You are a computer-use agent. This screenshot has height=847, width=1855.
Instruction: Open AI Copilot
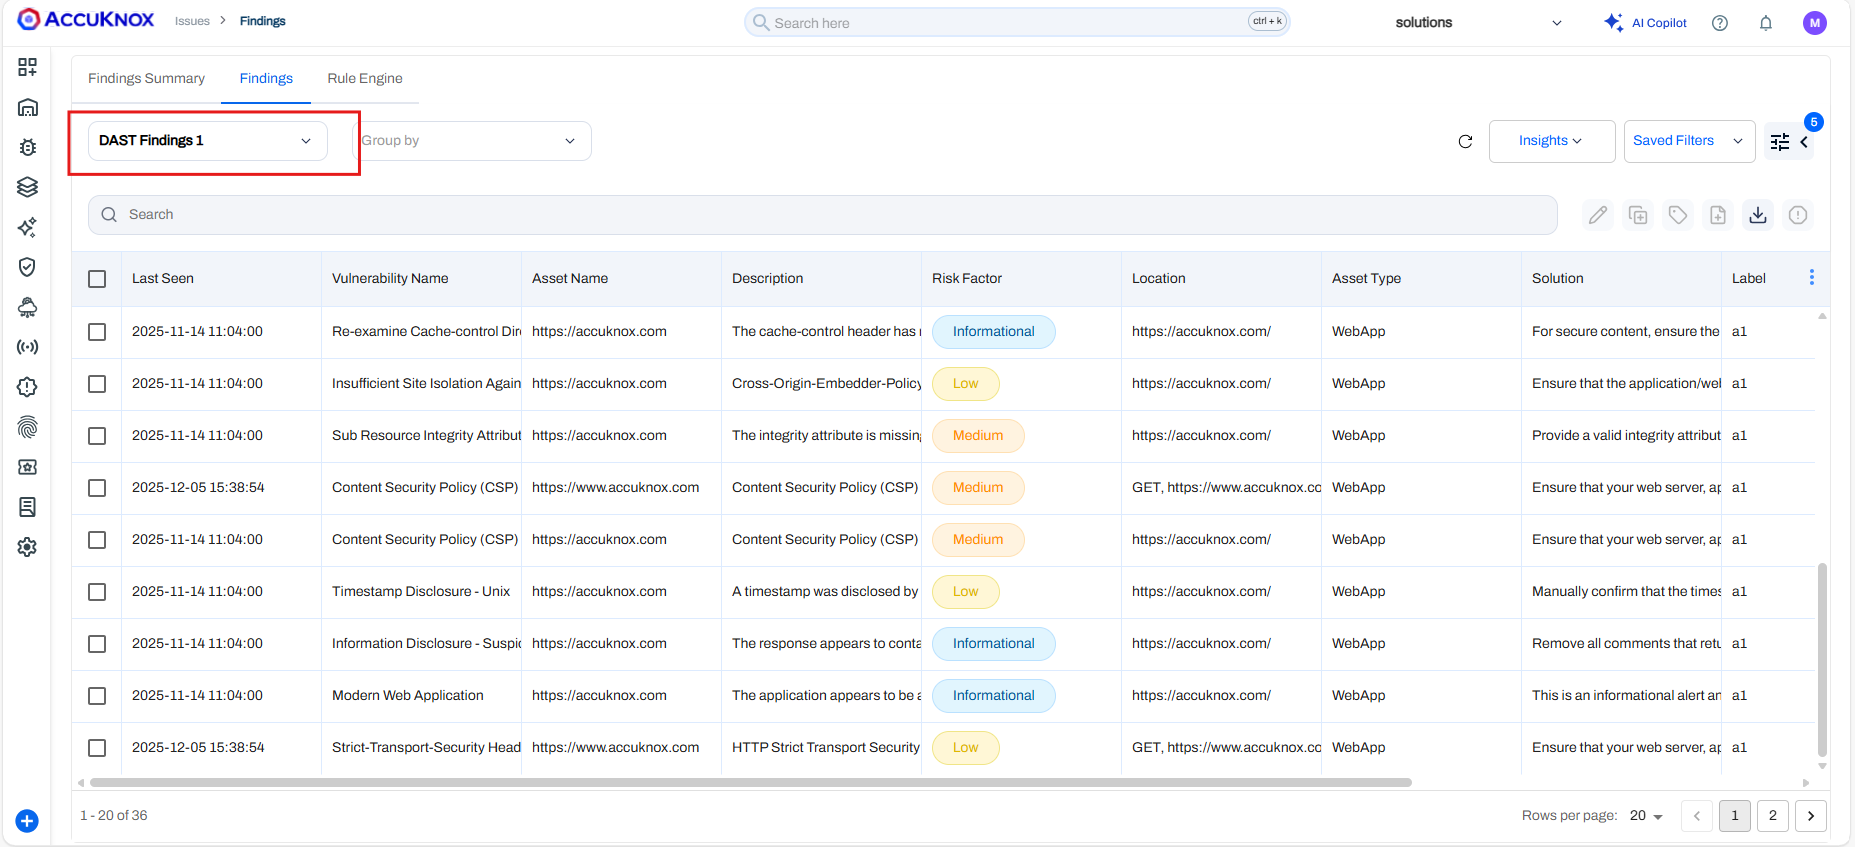[1645, 23]
